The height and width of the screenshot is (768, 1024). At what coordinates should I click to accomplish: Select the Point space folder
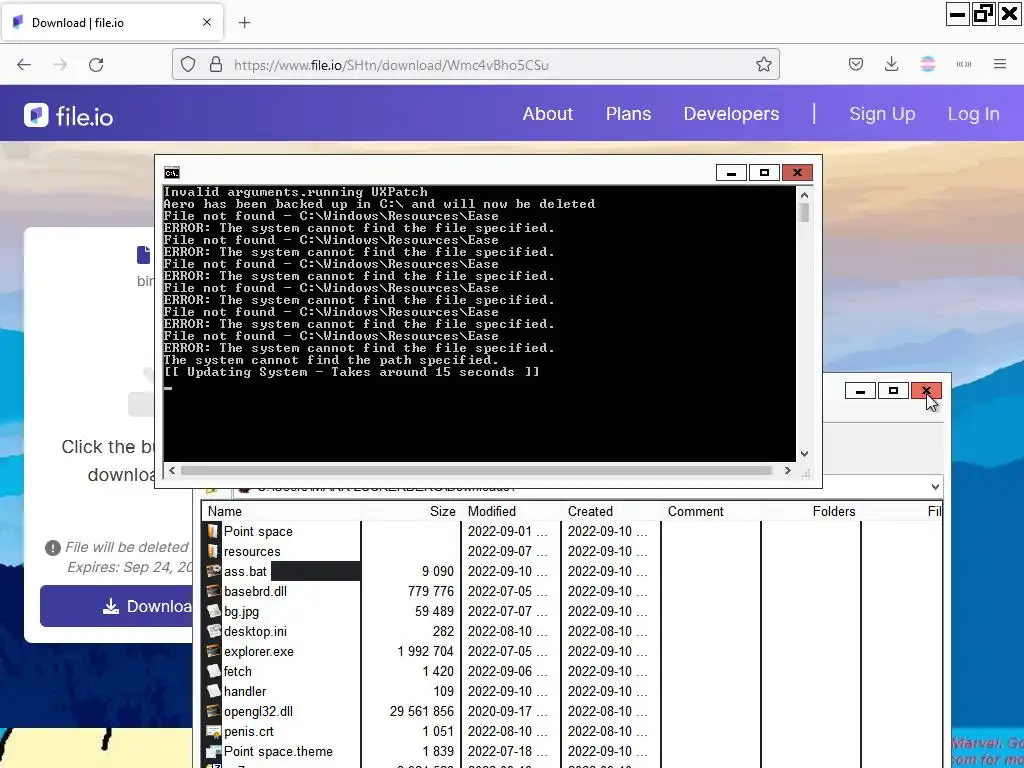click(x=258, y=532)
